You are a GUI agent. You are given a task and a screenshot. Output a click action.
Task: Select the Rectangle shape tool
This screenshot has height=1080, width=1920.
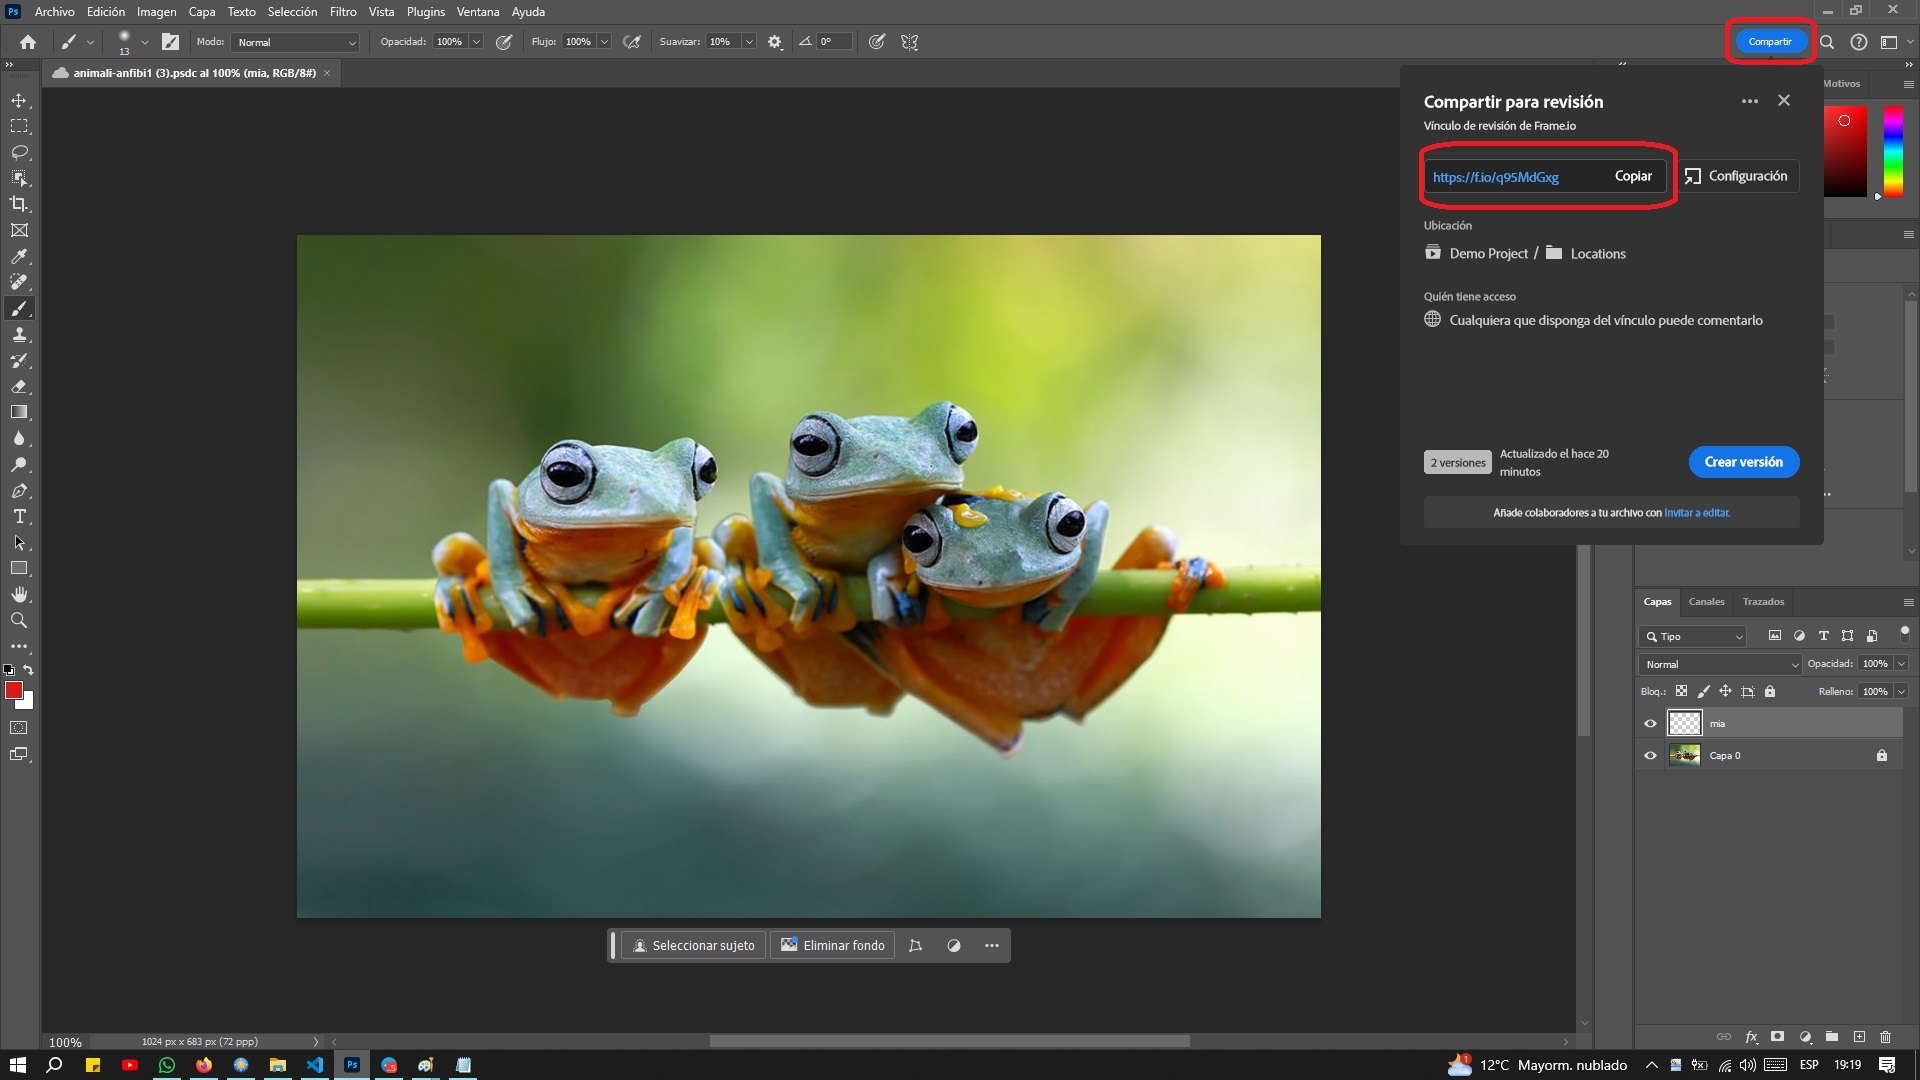point(19,569)
